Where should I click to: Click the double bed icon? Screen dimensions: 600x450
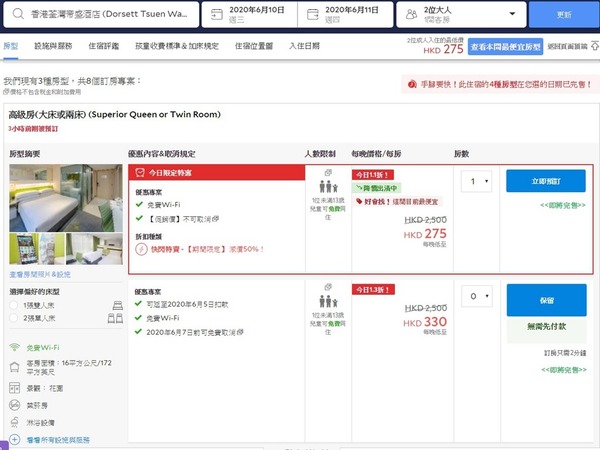118,305
